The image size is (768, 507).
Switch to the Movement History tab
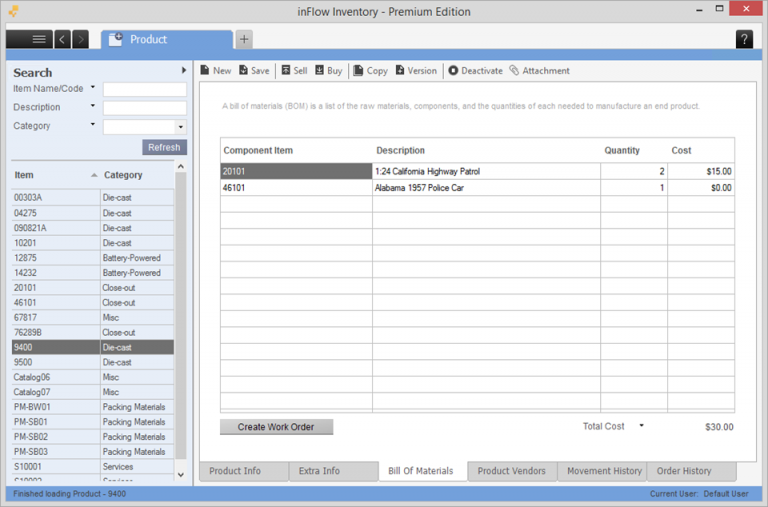click(x=604, y=471)
